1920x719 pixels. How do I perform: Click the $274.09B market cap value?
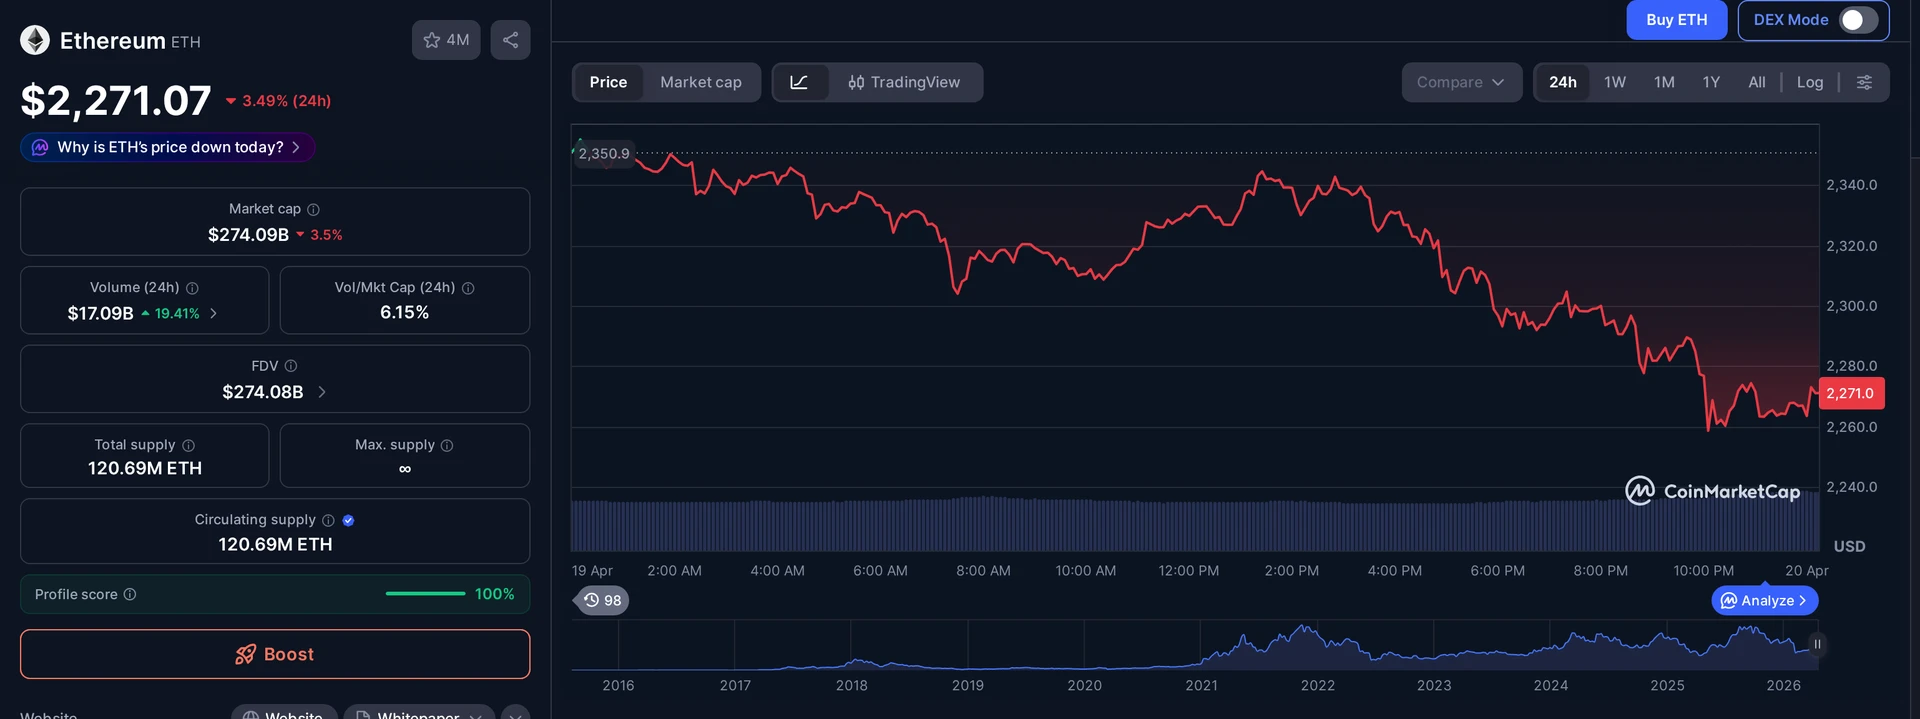(x=248, y=235)
